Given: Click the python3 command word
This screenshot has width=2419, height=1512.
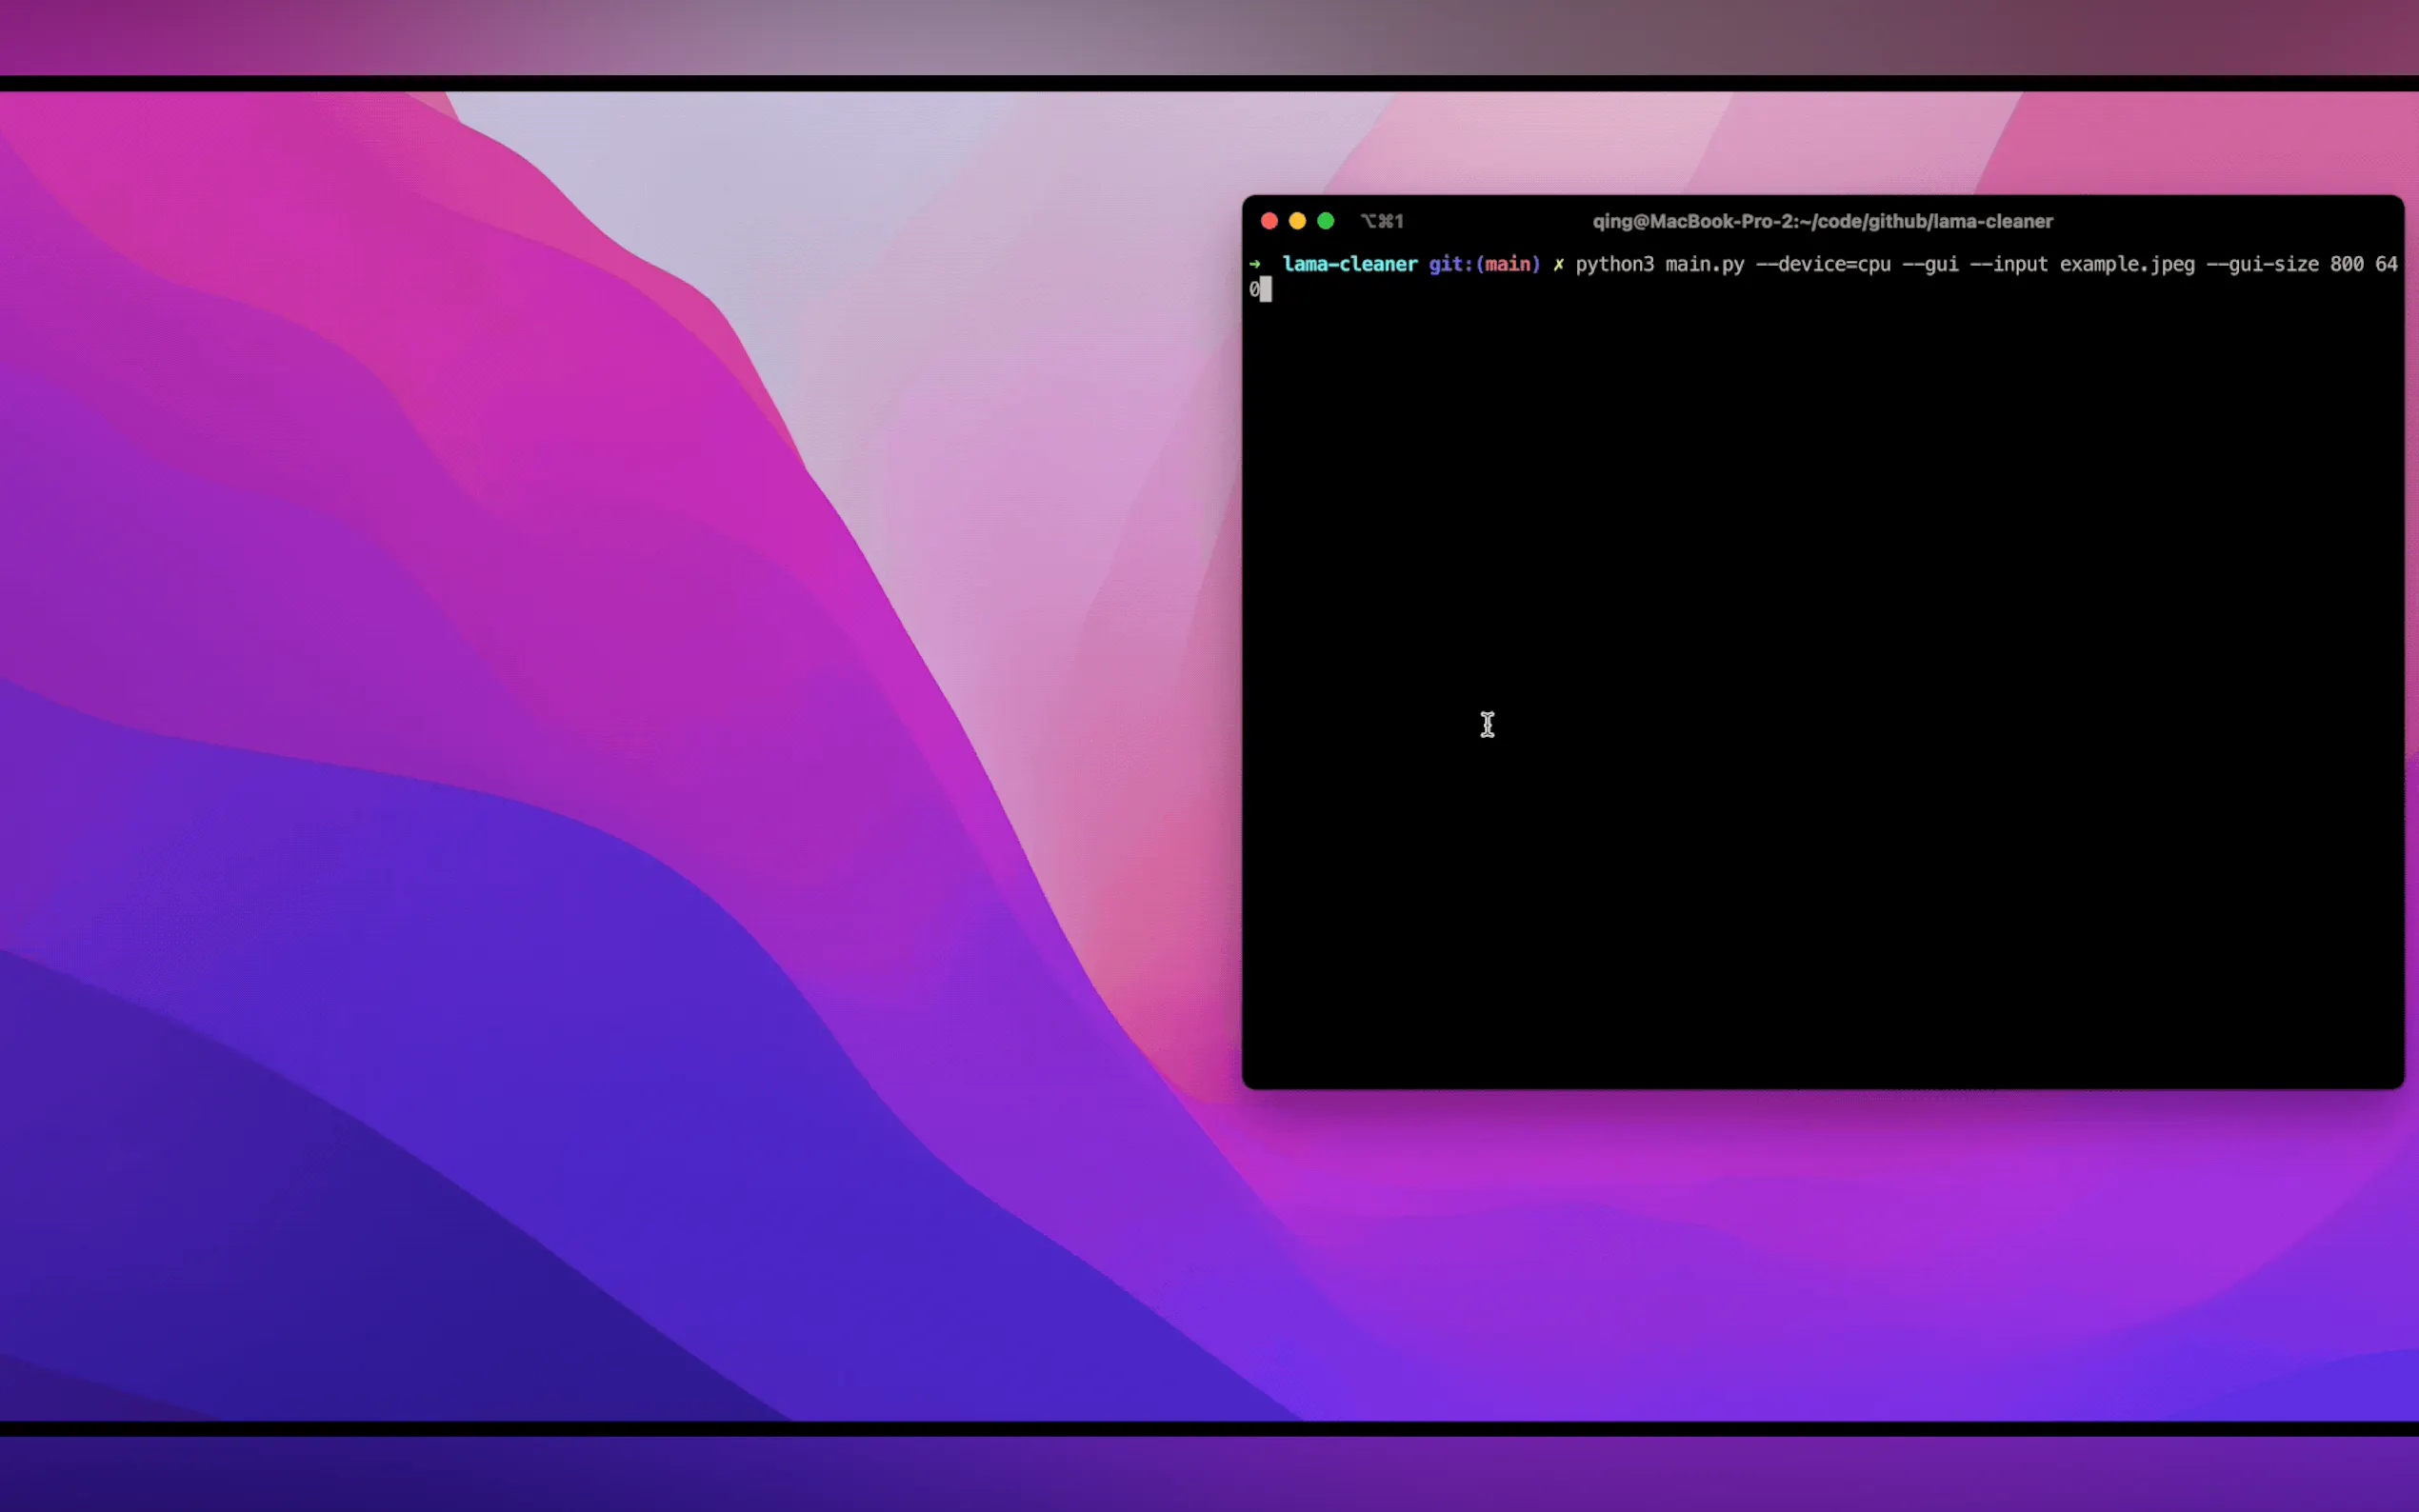Looking at the screenshot, I should coord(1614,264).
